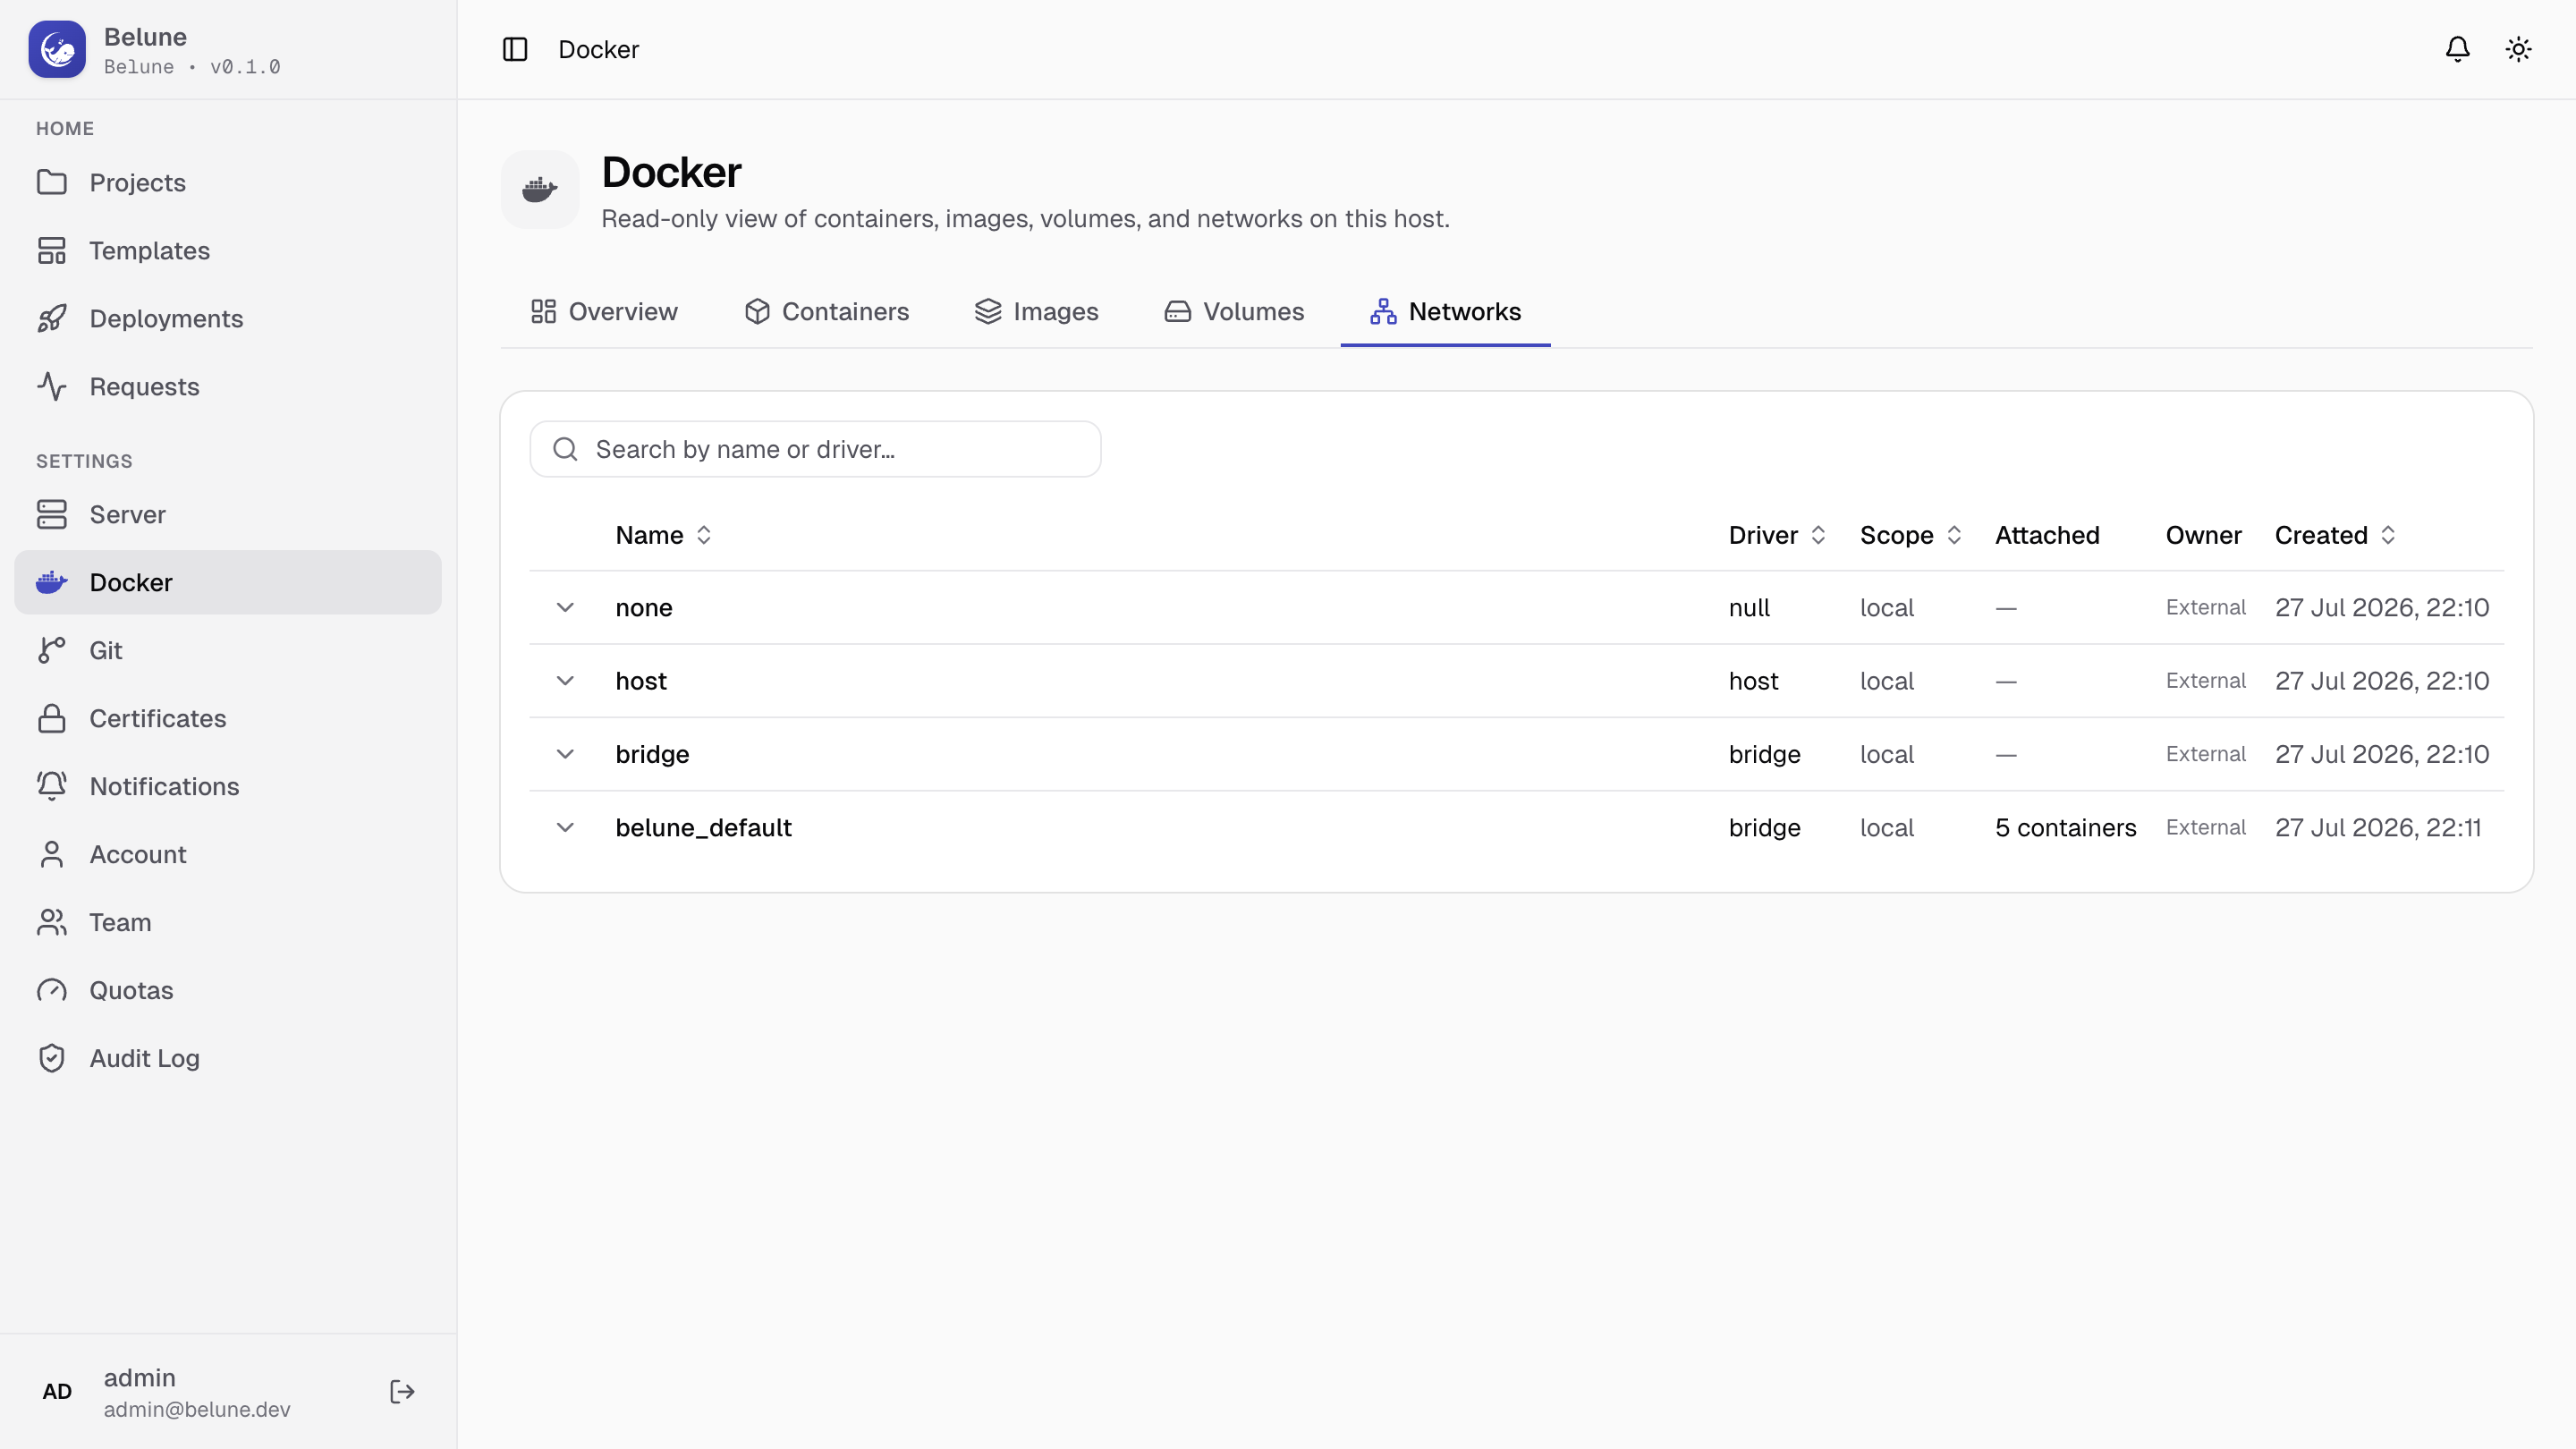Expand the host network row
The image size is (2576, 1449).
pos(565,681)
